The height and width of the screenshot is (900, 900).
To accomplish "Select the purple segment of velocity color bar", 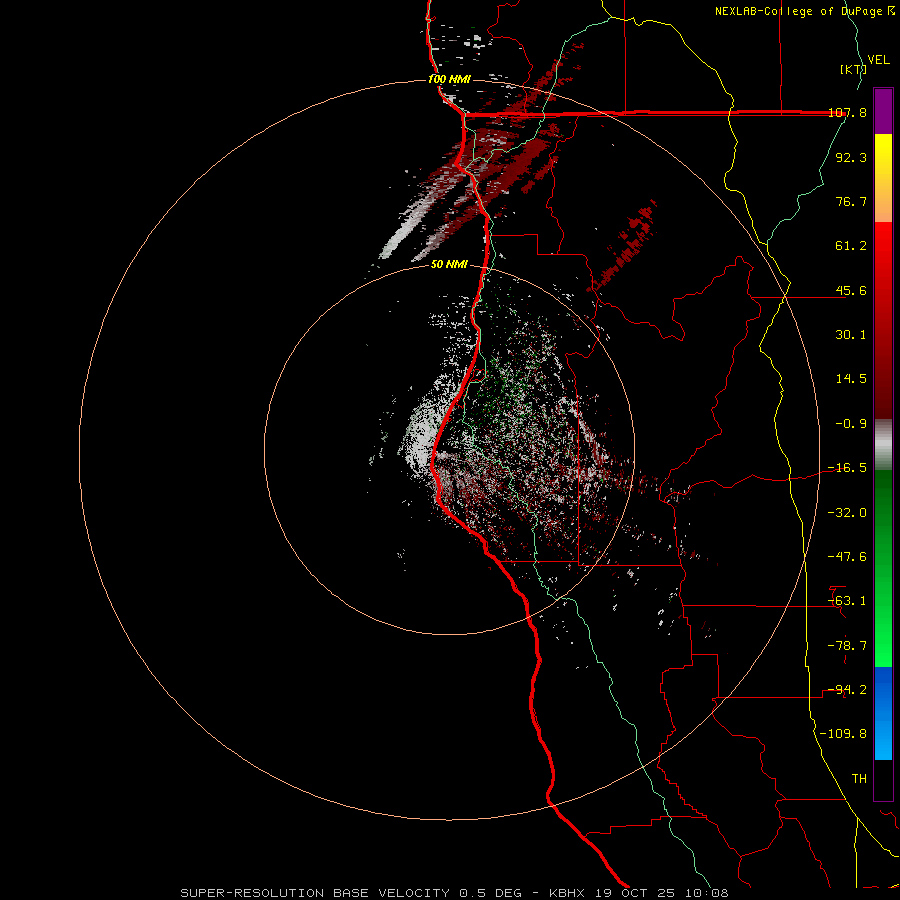I will click(883, 111).
